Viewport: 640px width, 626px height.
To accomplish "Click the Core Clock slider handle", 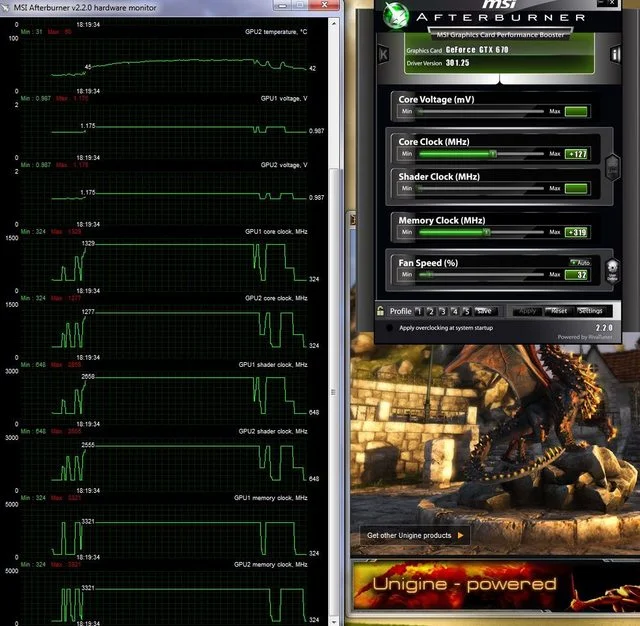I will 493,154.
